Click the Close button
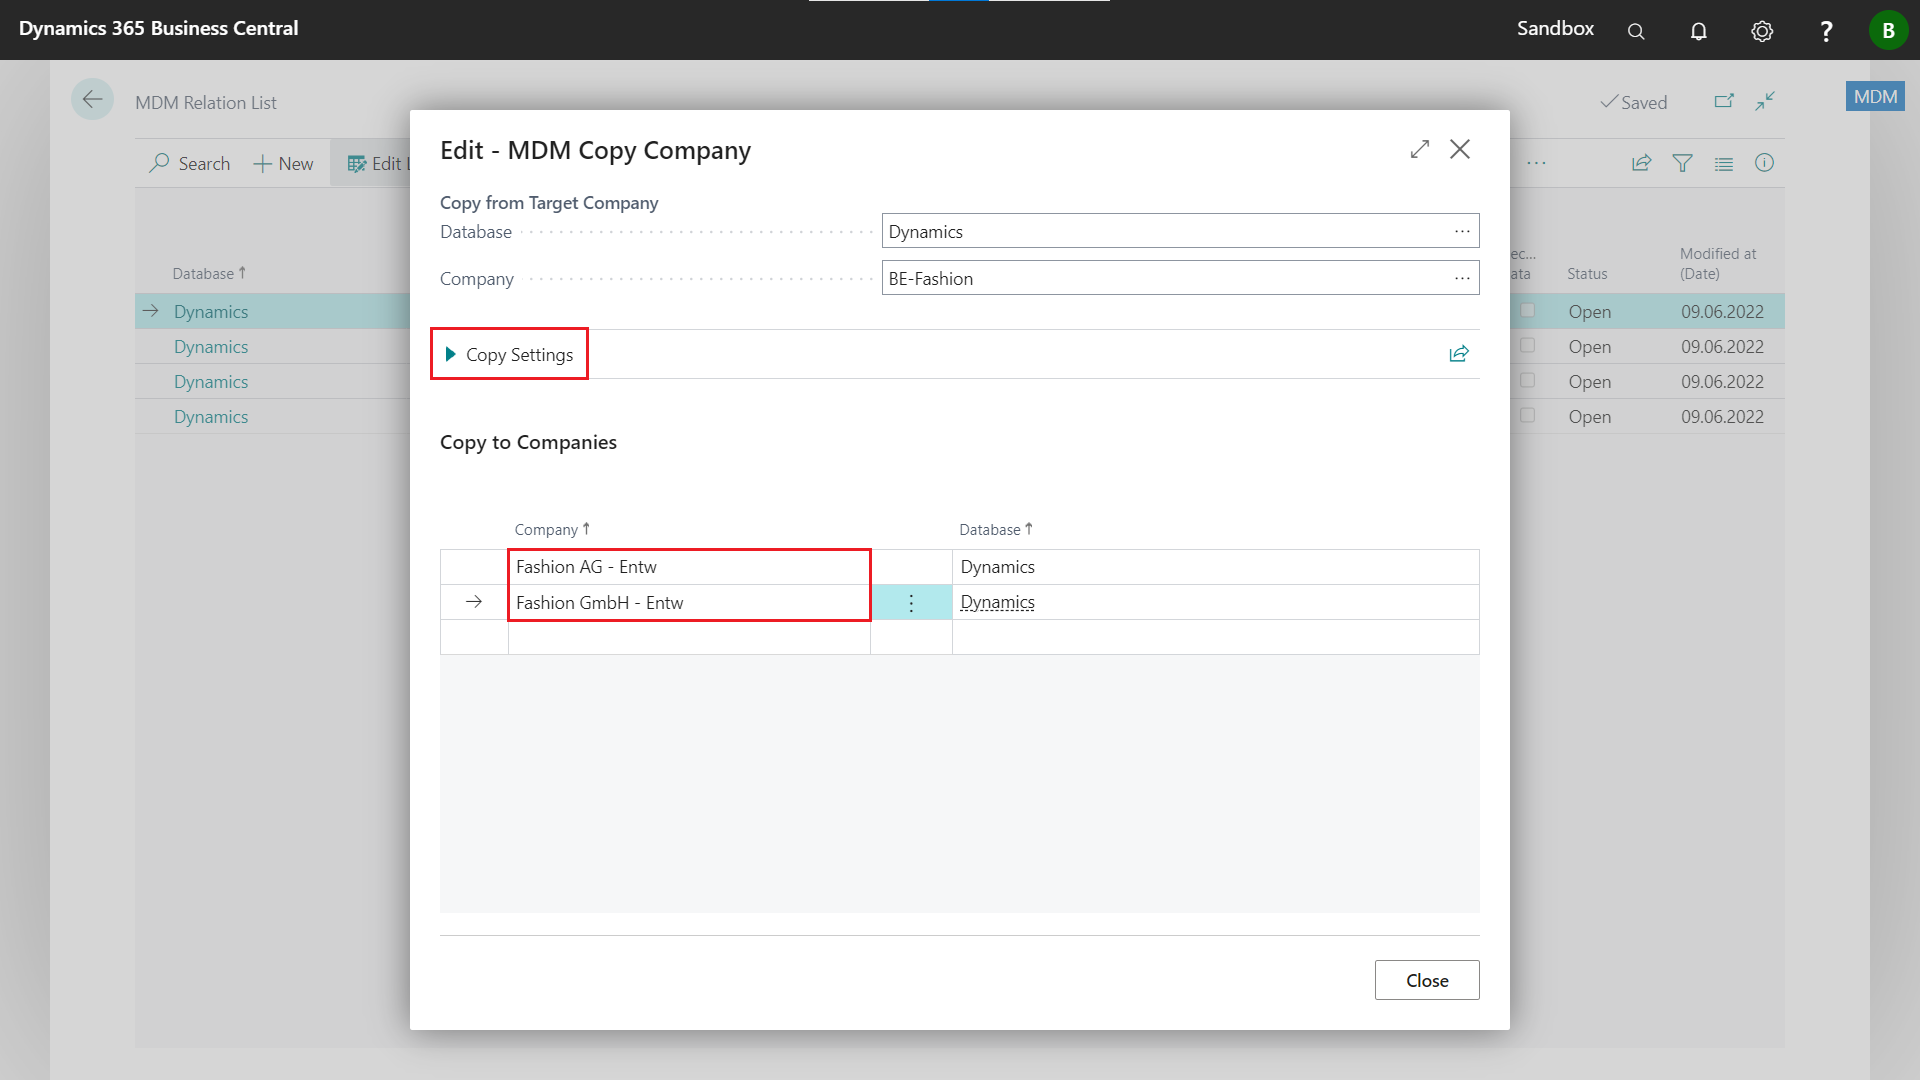The image size is (1920, 1080). tap(1427, 980)
